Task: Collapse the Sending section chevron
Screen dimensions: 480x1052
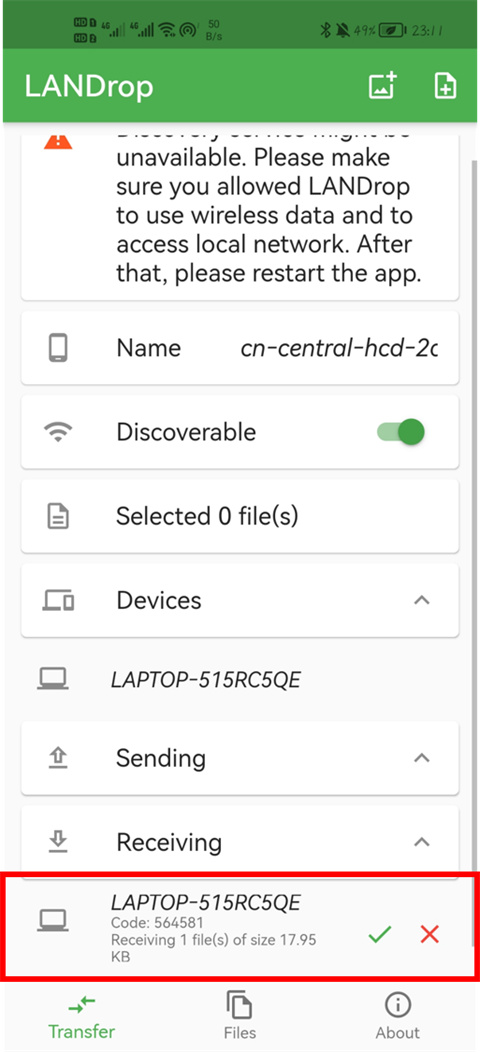Action: (422, 758)
